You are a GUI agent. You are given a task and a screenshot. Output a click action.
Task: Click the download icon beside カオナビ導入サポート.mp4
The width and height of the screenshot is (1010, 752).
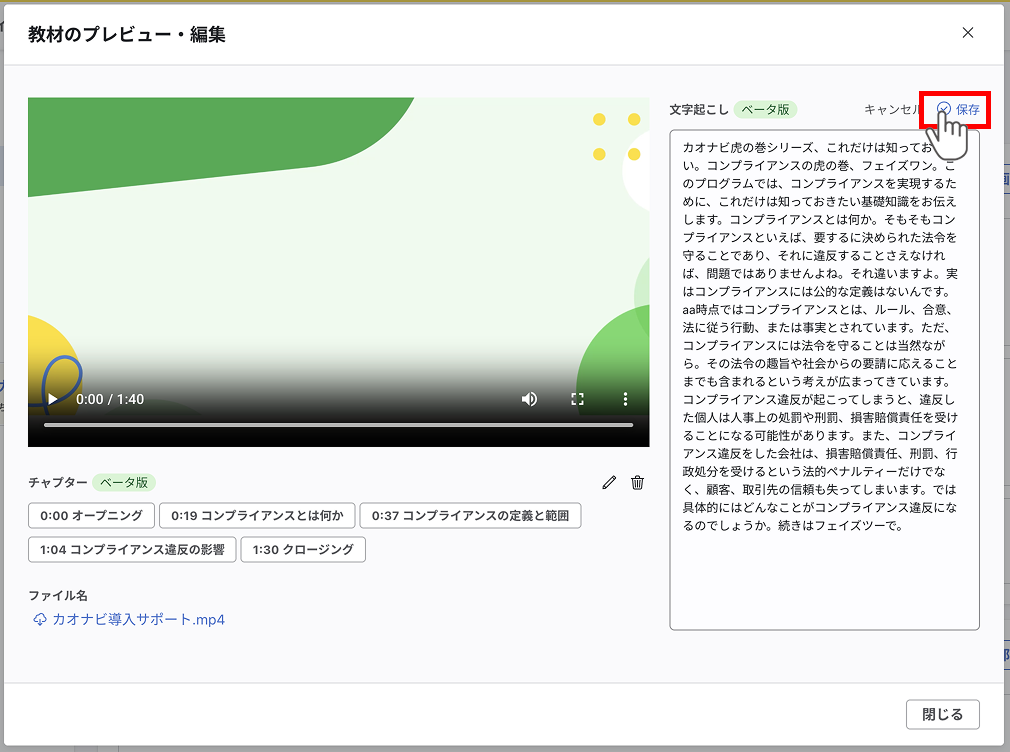37,619
